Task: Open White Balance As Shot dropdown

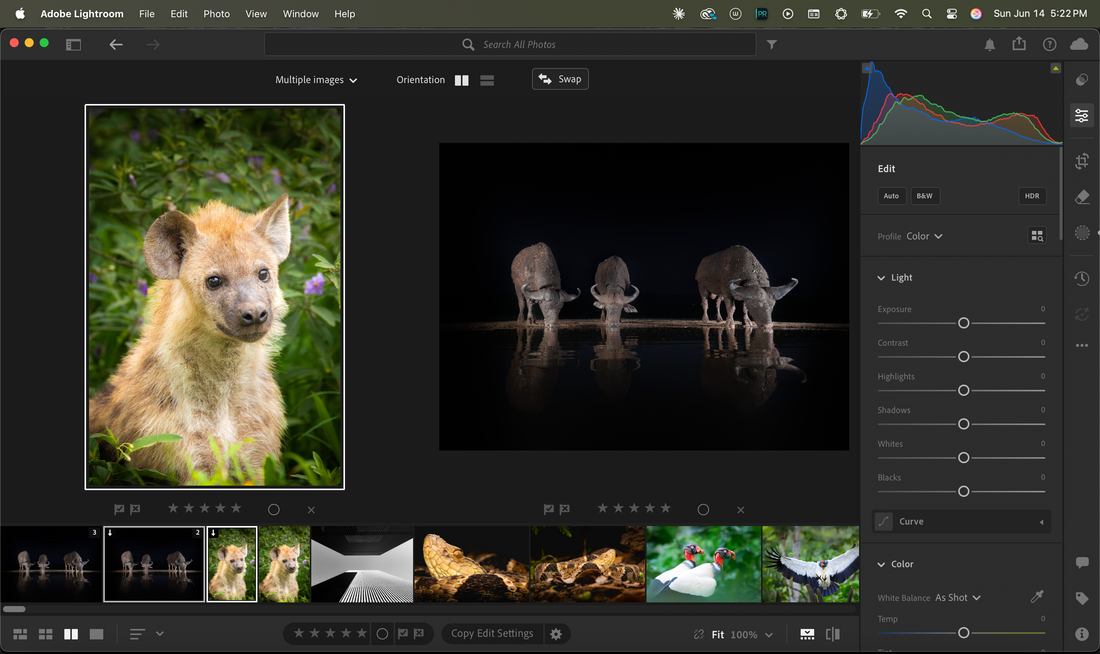Action: pos(958,597)
